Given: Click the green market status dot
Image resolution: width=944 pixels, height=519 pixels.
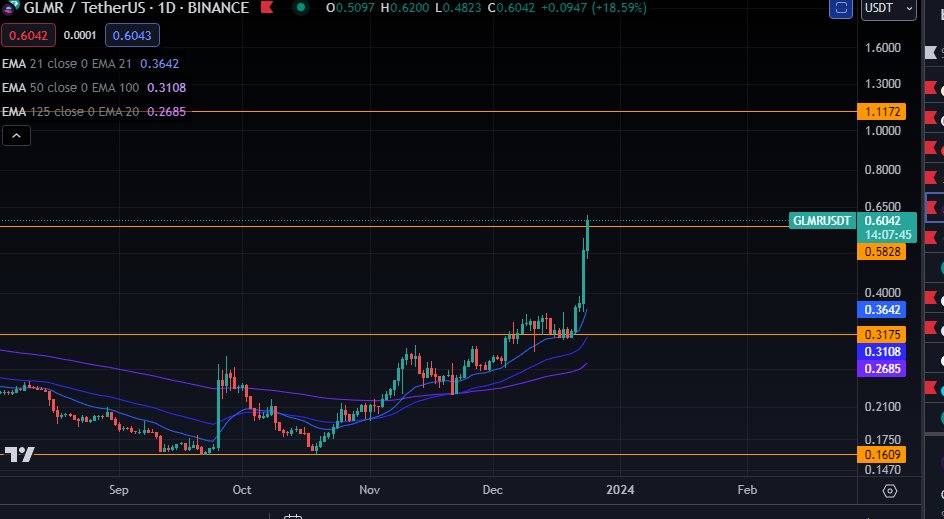Looking at the screenshot, I should coord(300,8).
